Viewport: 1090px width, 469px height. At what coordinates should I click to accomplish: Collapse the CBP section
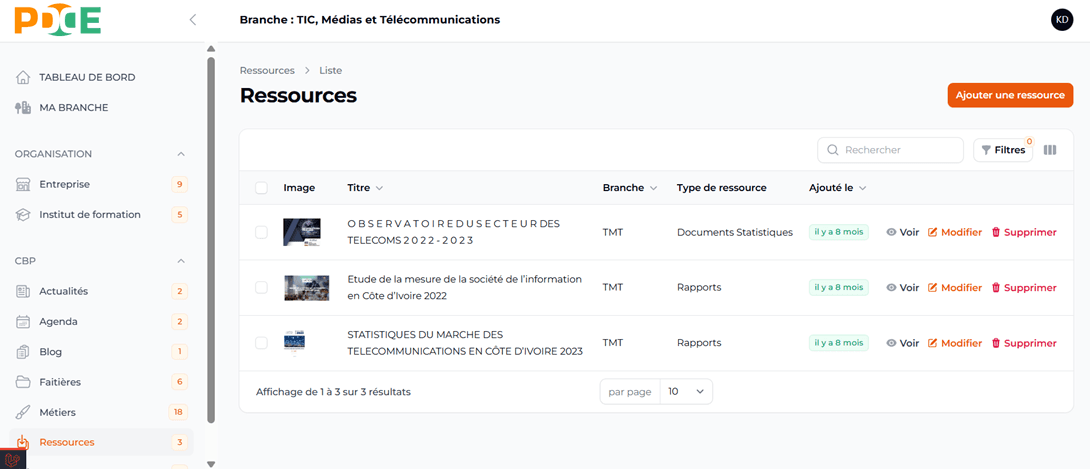[181, 261]
